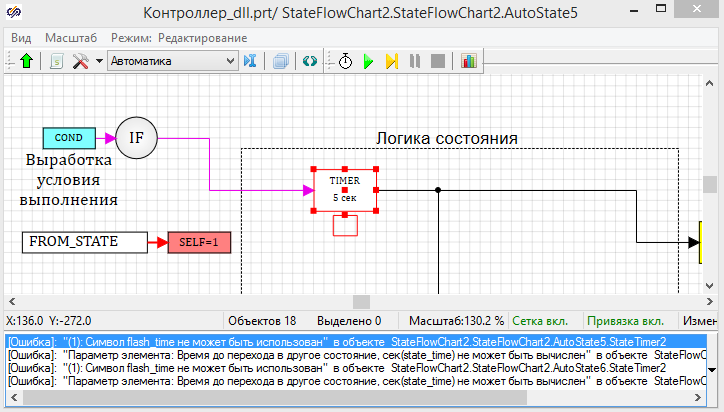Click the canvas scroll down arrow
This screenshot has width=724, height=412.
[x=709, y=286]
